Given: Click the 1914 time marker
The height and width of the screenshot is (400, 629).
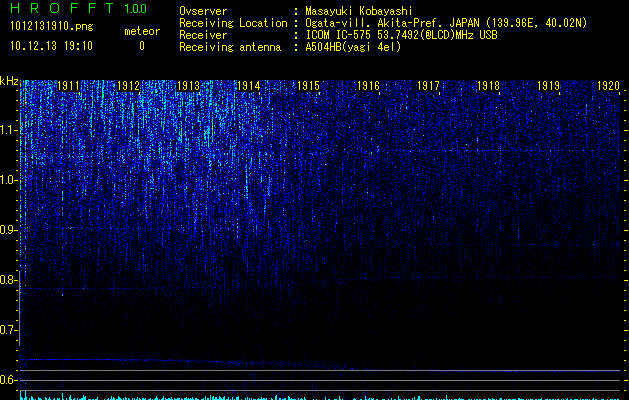Looking at the screenshot, I should click(x=248, y=86).
